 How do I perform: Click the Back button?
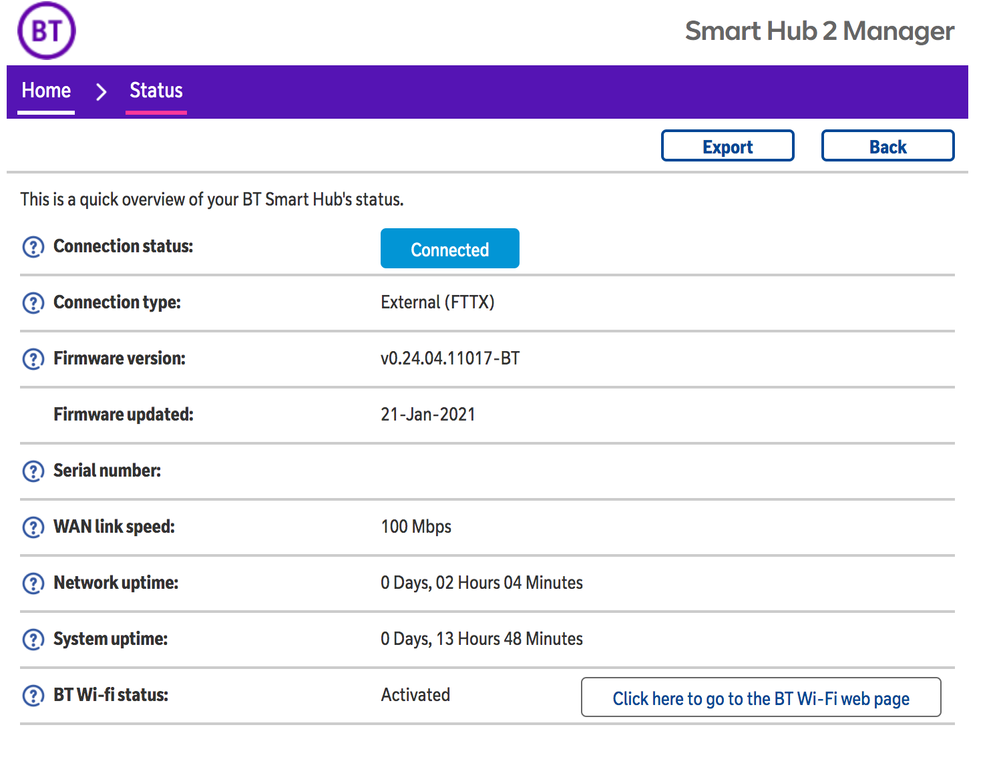tap(887, 146)
